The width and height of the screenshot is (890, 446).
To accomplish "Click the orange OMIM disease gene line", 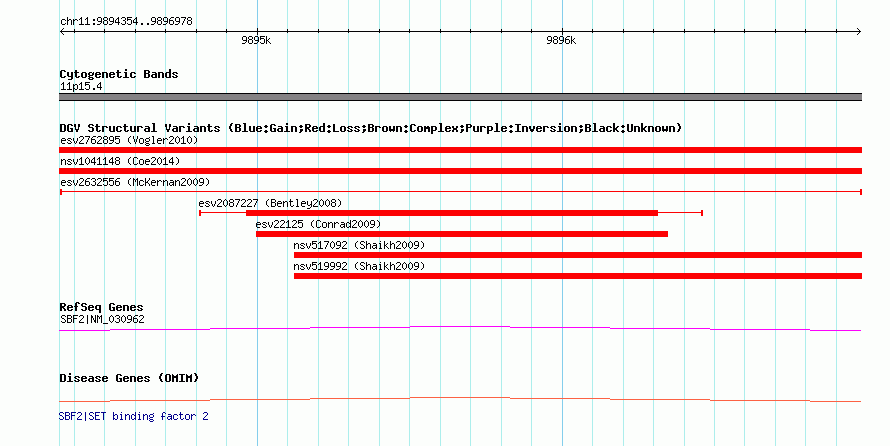I will click(x=460, y=399).
